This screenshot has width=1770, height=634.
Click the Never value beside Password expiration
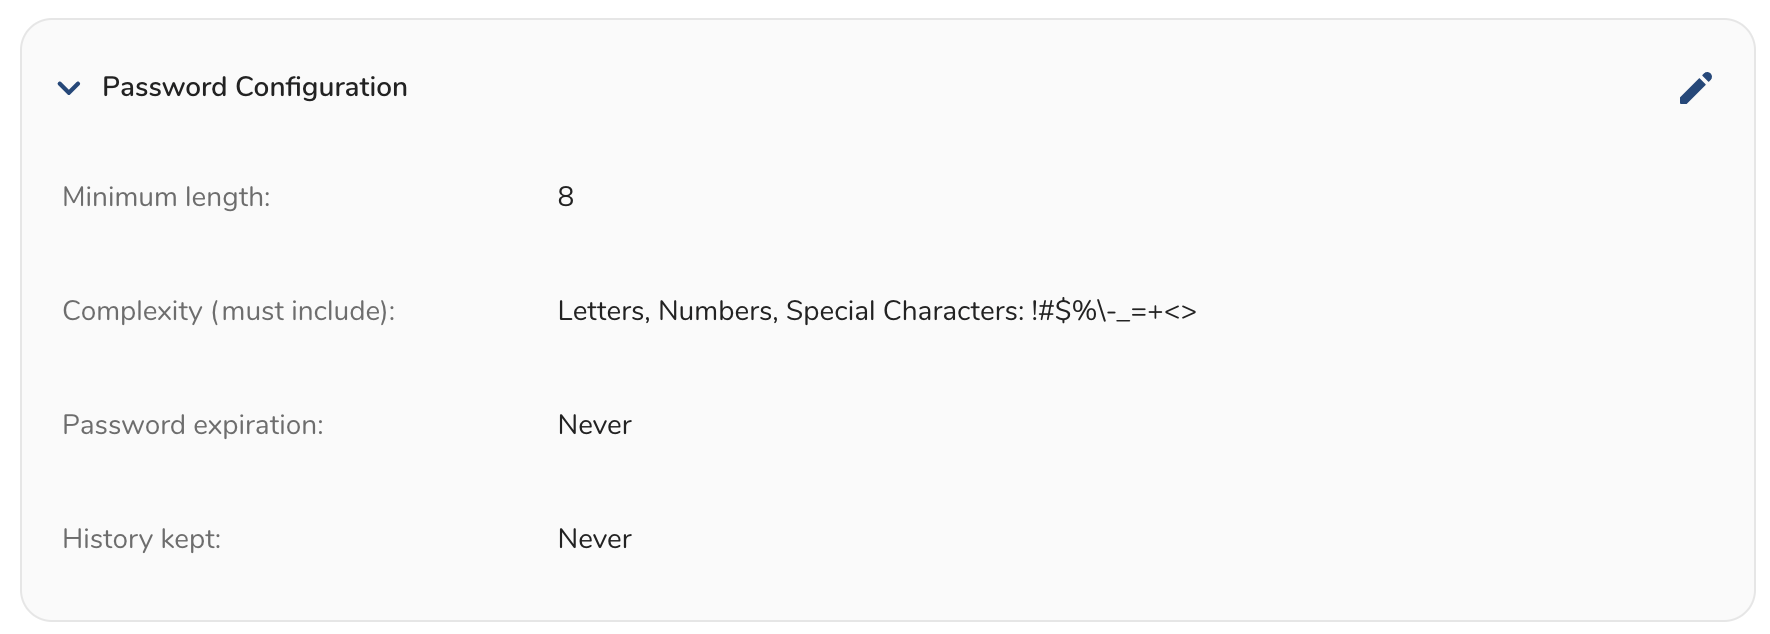595,425
